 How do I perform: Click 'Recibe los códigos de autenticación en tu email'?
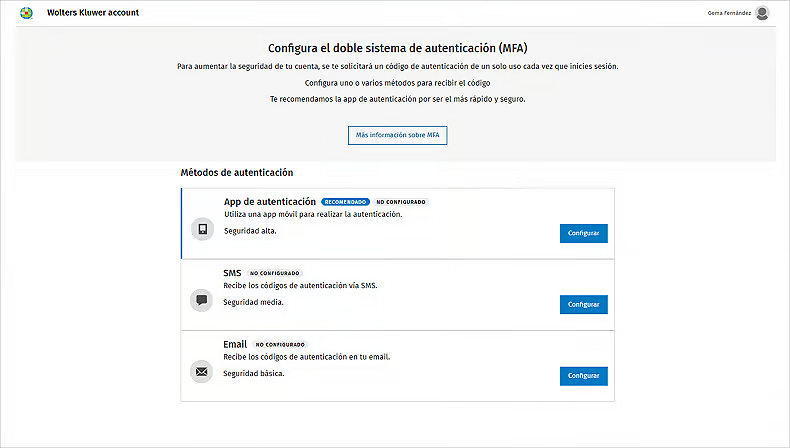(307, 357)
